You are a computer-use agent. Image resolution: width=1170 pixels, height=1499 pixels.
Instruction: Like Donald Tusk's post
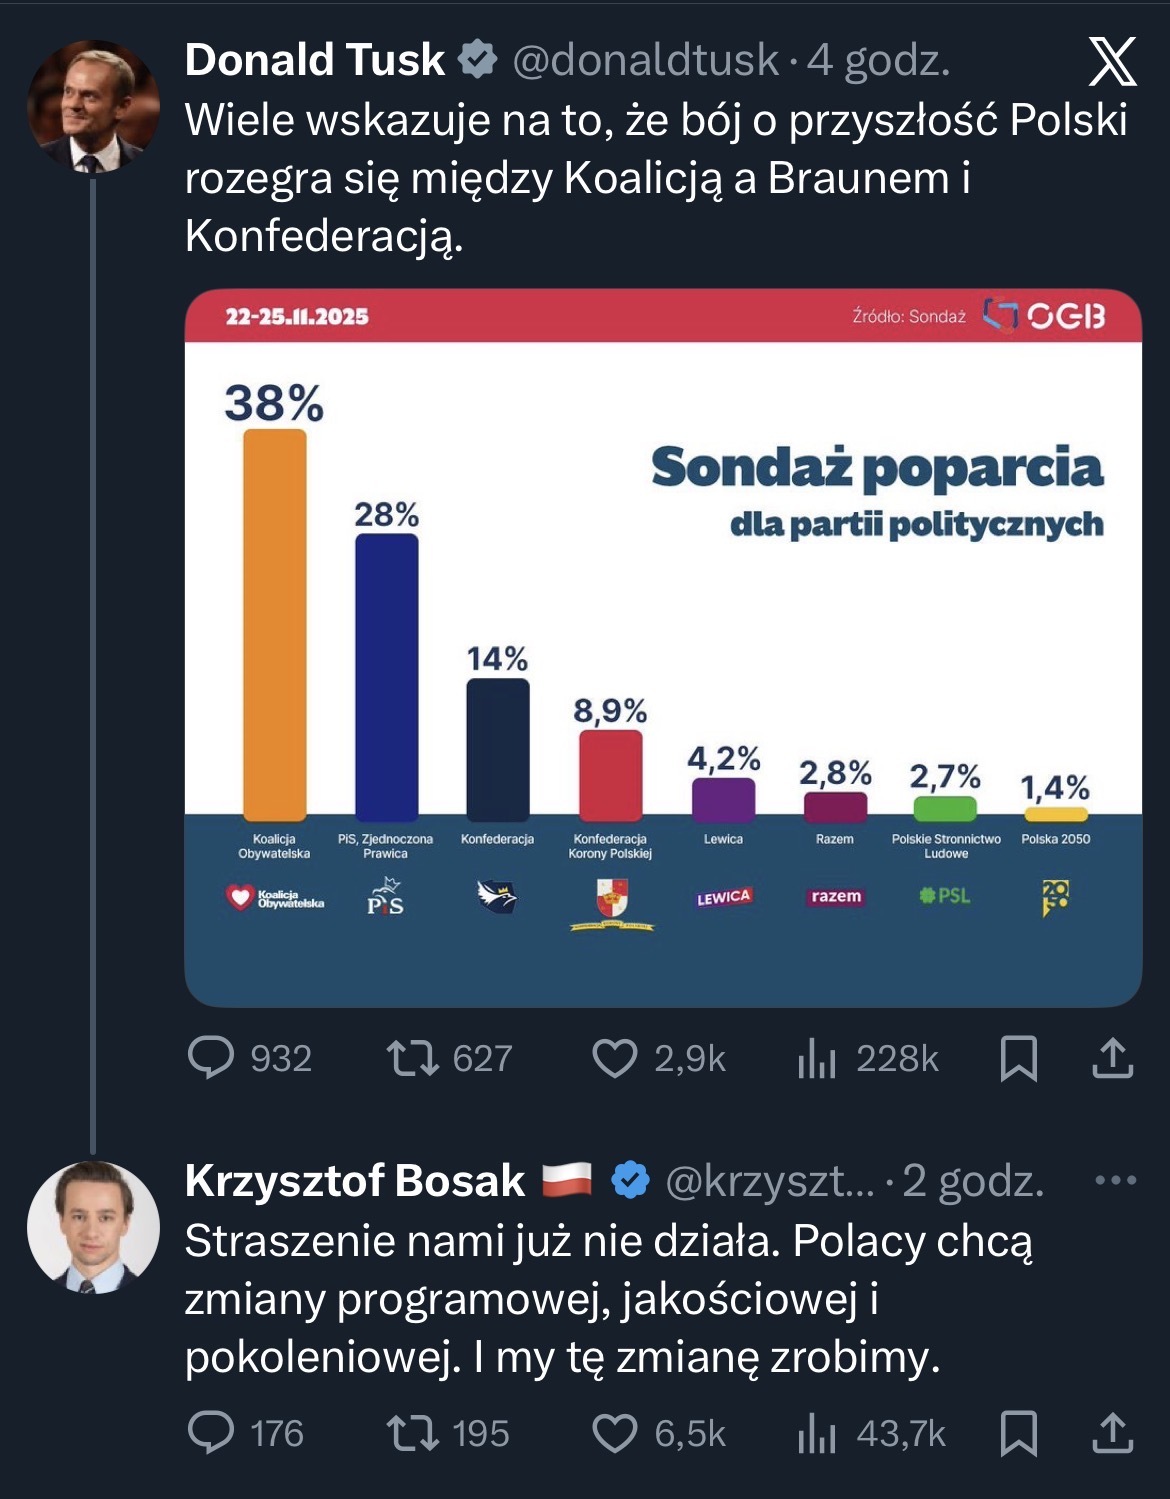click(614, 1058)
